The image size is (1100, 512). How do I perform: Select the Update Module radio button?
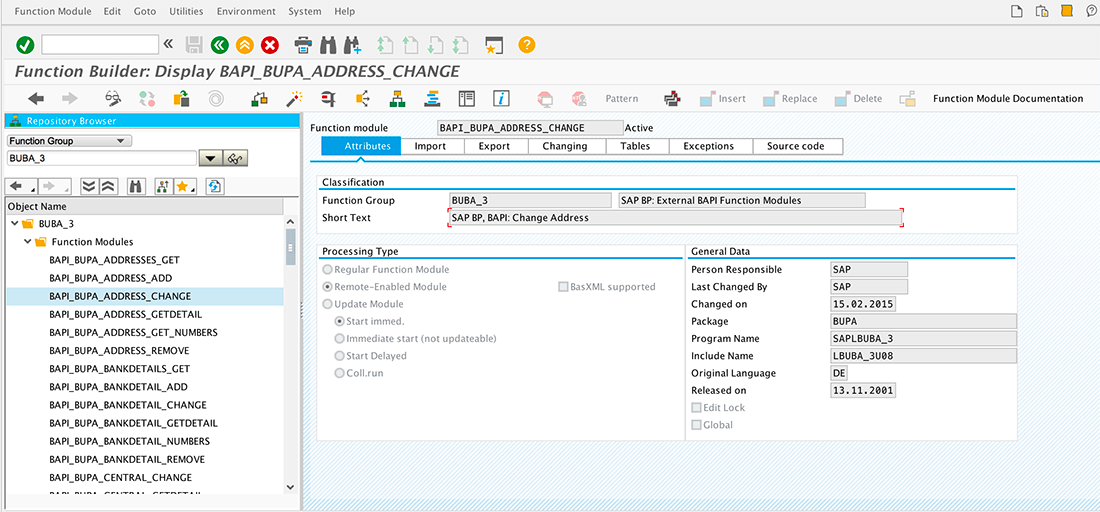tap(327, 304)
